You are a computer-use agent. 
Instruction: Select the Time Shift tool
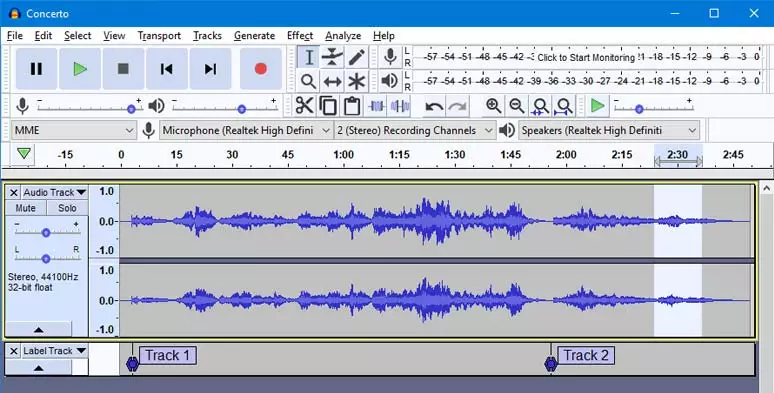pos(332,81)
